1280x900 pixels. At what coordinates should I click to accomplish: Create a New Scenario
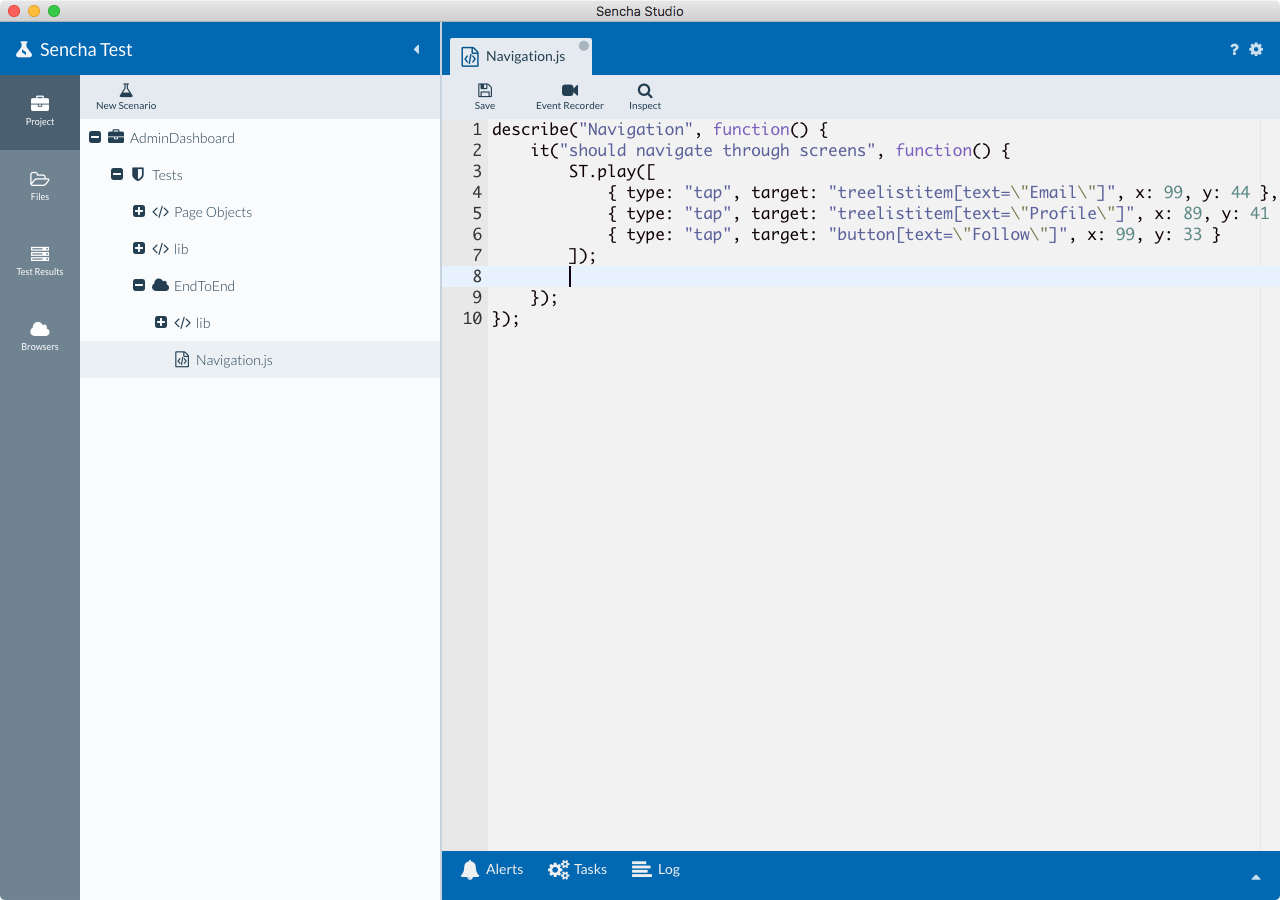126,97
